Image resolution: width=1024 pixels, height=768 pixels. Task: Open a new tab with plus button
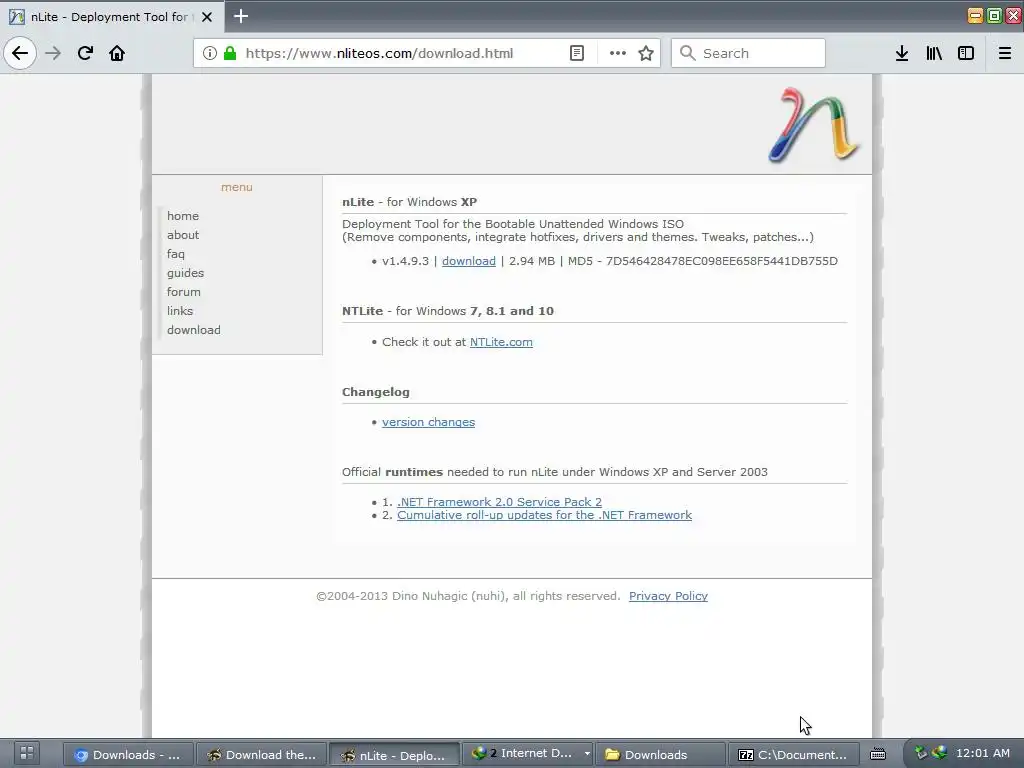click(x=241, y=16)
